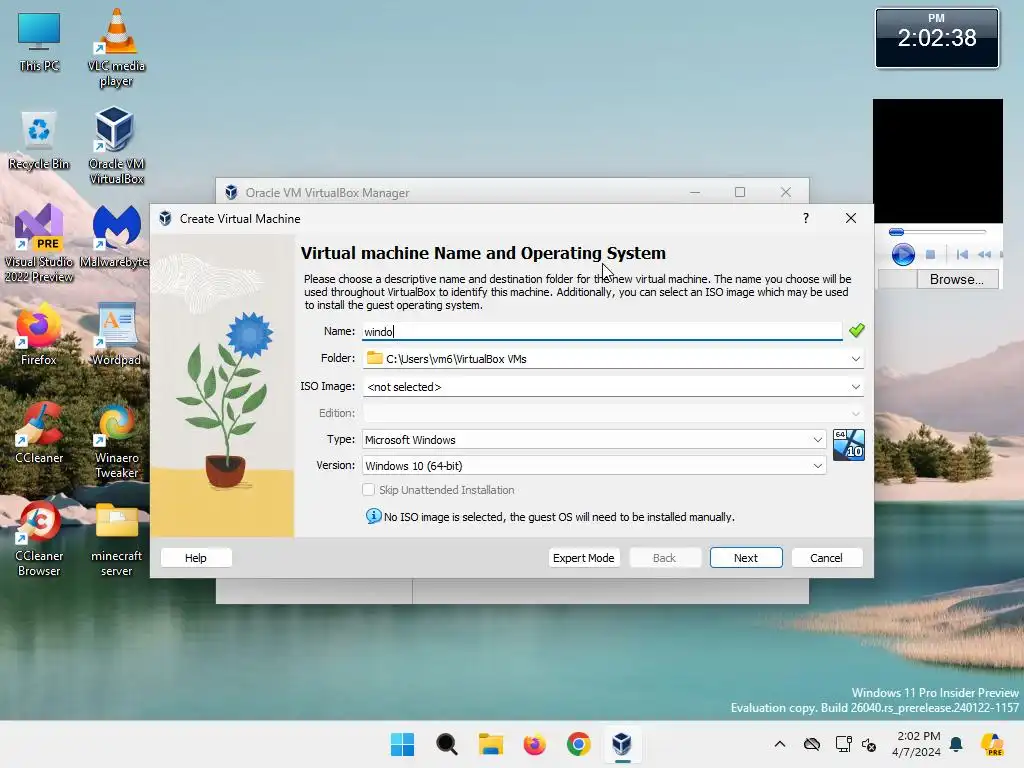The image size is (1024, 768).
Task: Click the question mark help button in dialog title bar
Action: [x=806, y=218]
